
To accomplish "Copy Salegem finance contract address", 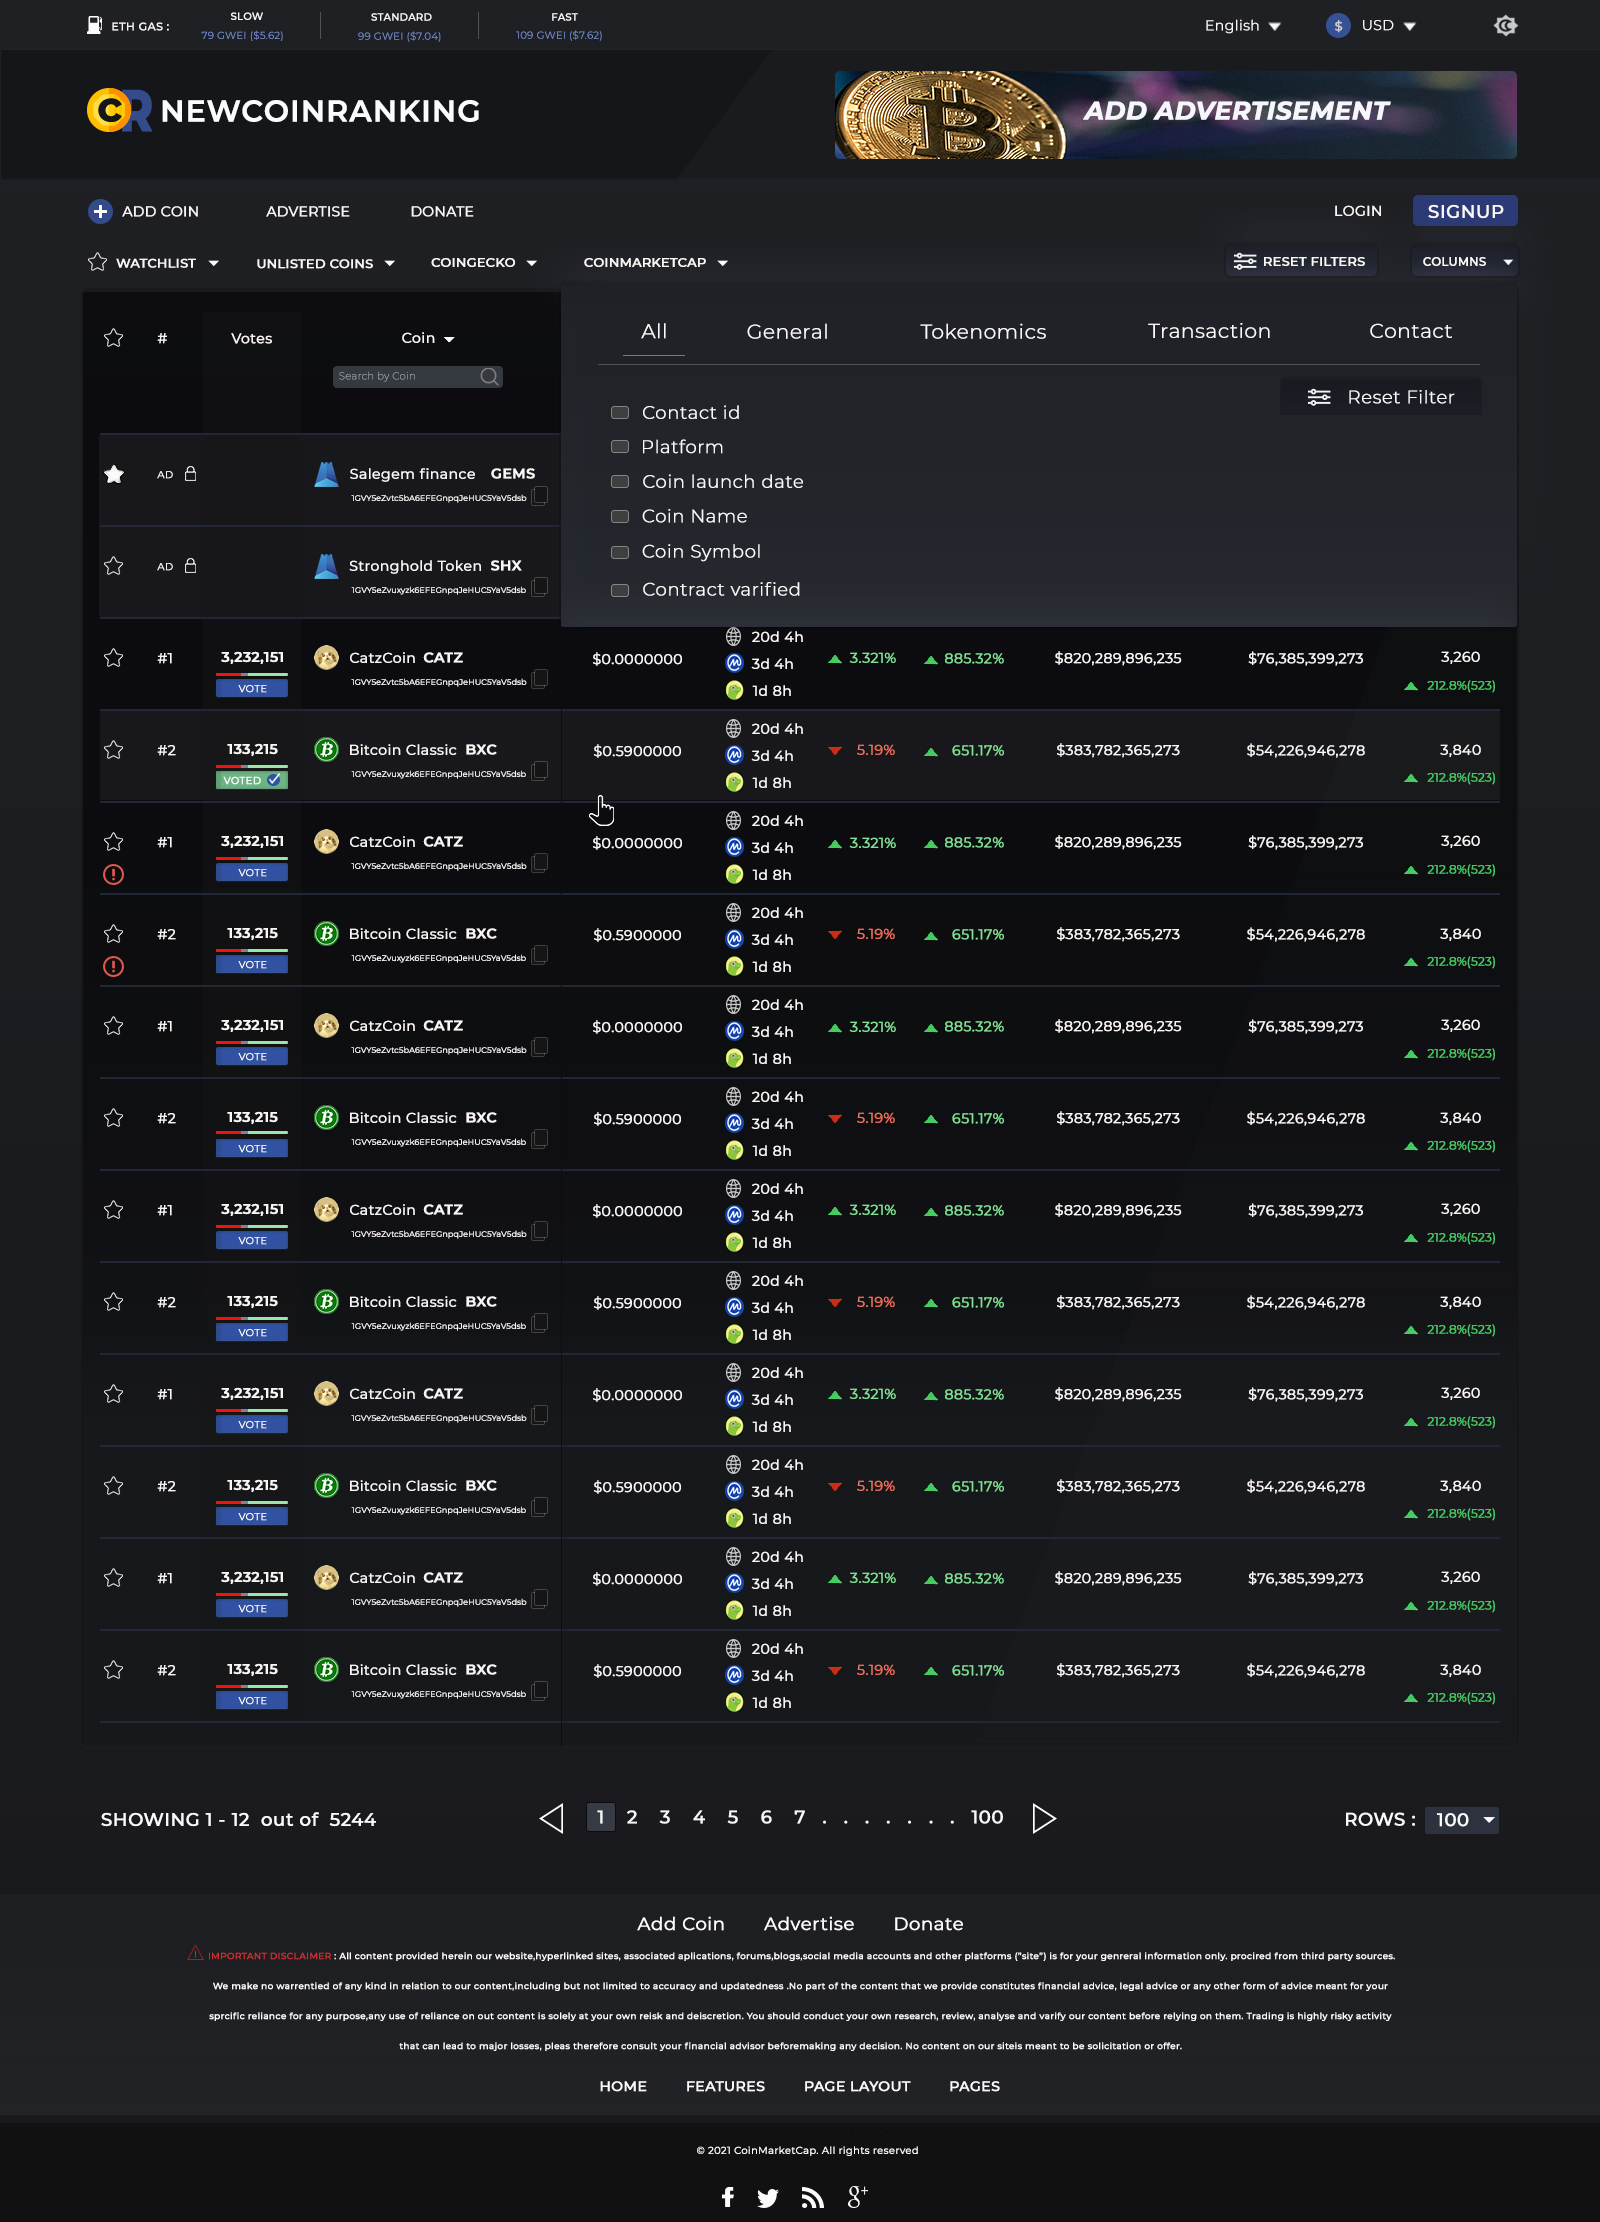I will 540,495.
